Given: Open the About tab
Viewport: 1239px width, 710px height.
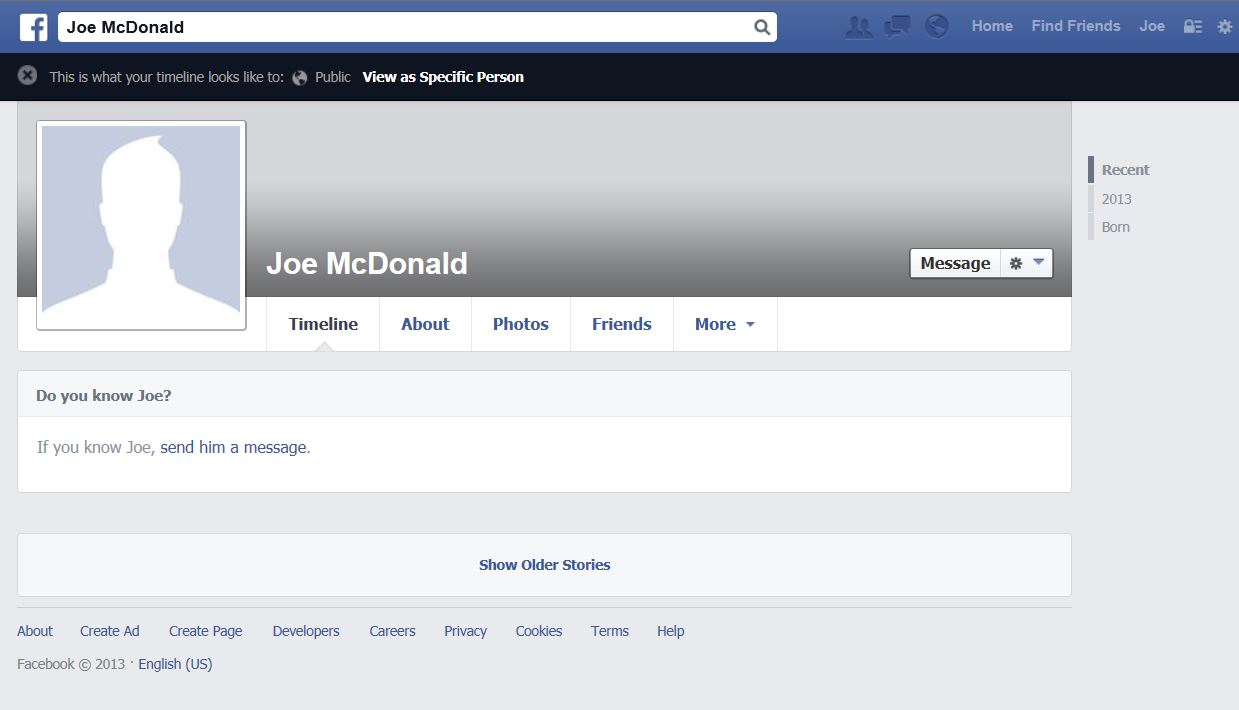Looking at the screenshot, I should pyautogui.click(x=425, y=324).
